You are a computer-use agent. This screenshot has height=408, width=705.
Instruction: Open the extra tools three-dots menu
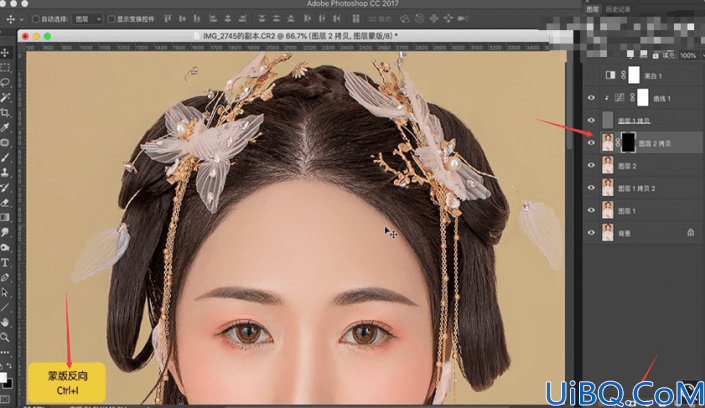5,352
